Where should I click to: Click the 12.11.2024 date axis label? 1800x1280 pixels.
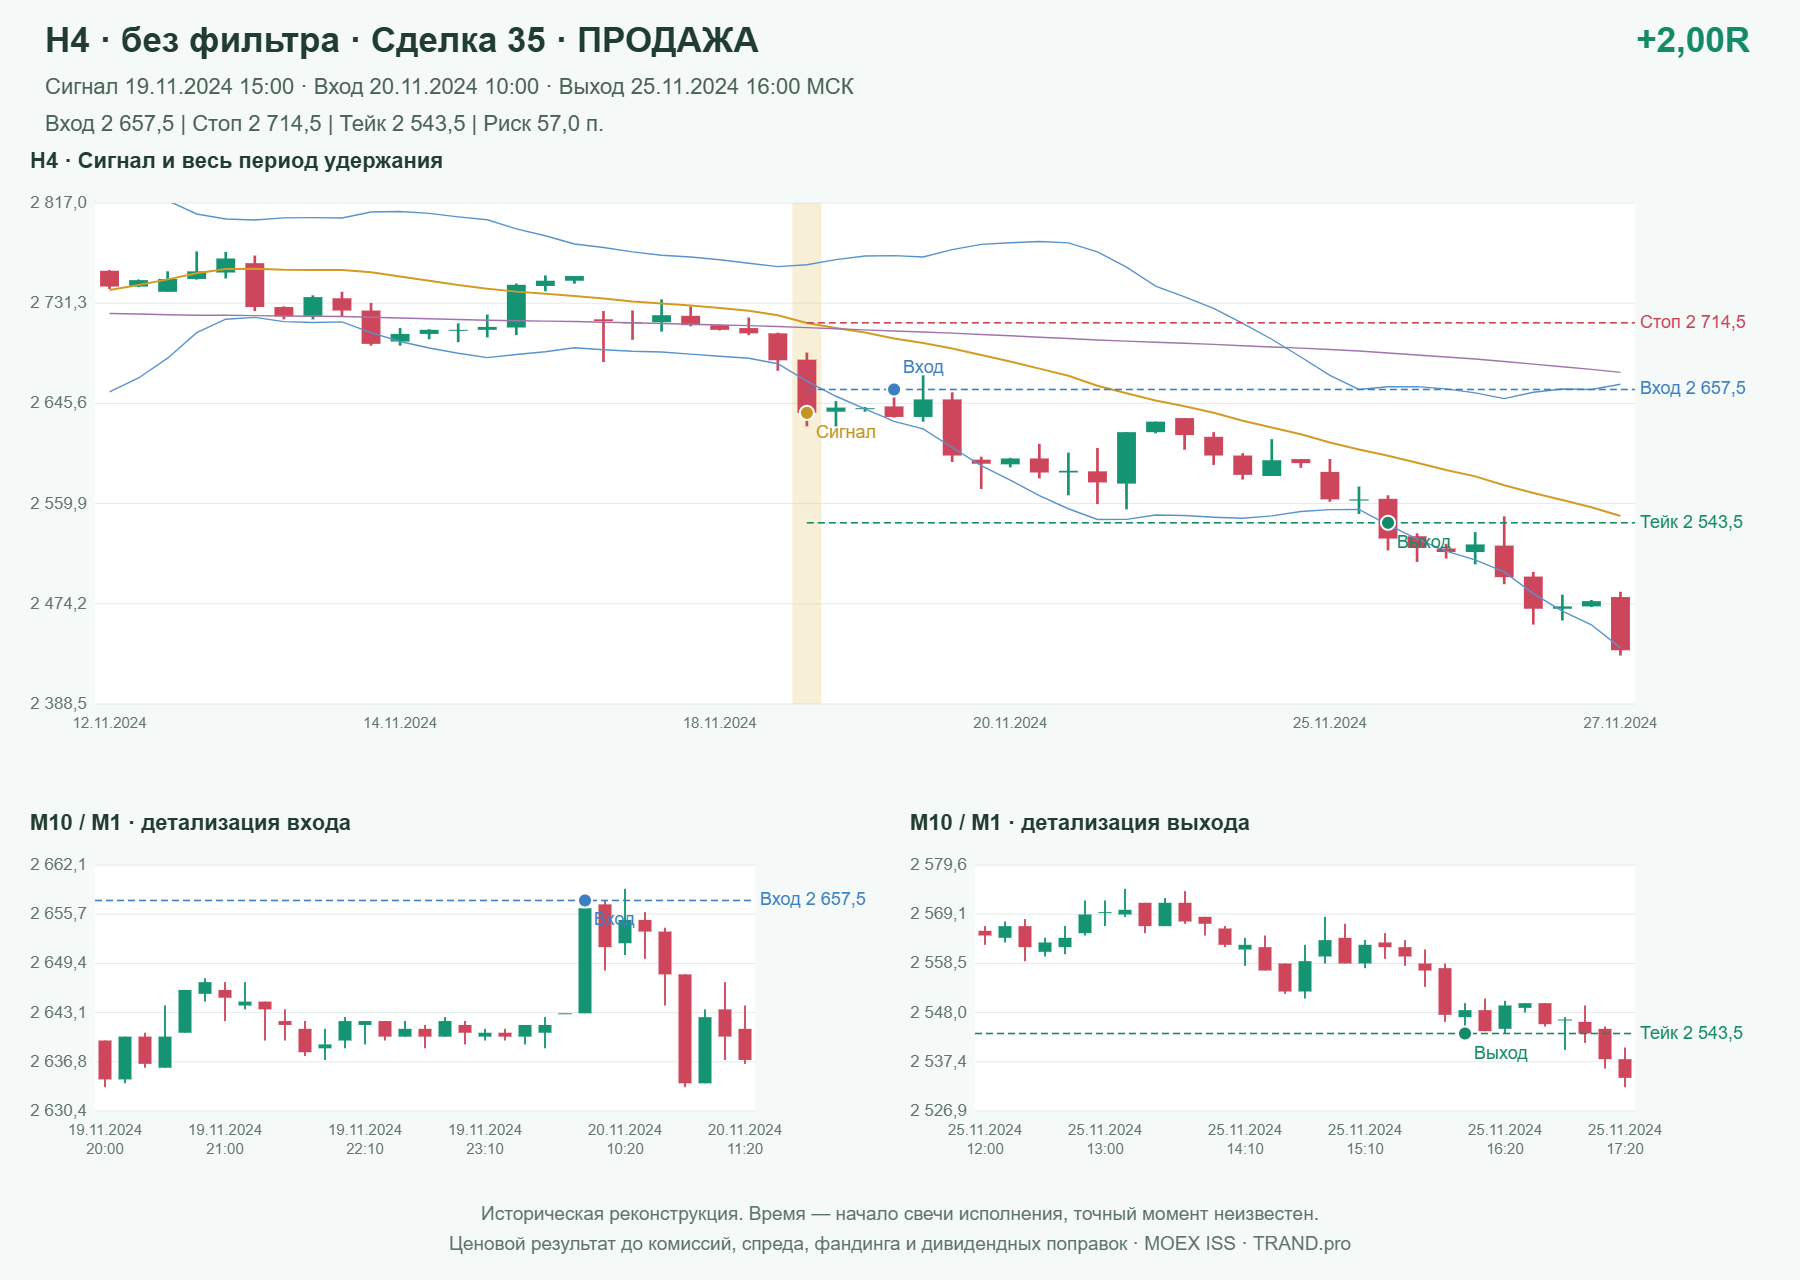pos(109,723)
